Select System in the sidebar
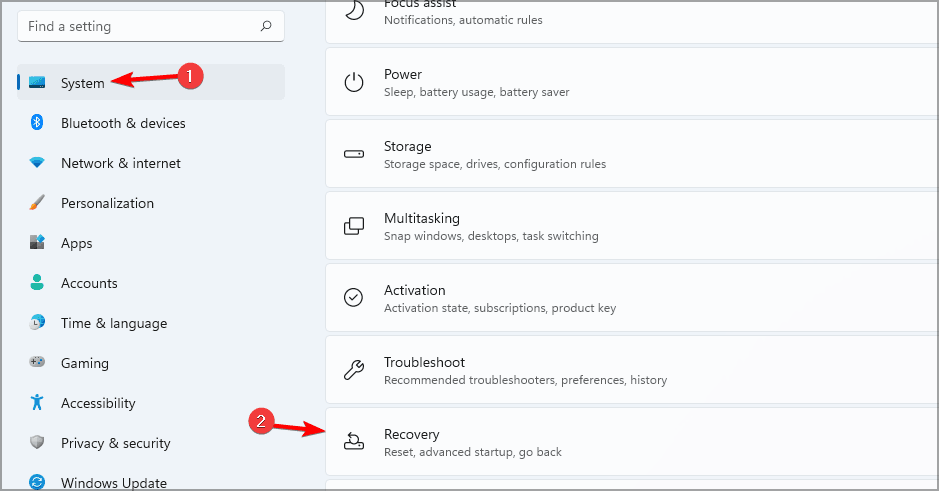The height and width of the screenshot is (491, 939). 82,83
